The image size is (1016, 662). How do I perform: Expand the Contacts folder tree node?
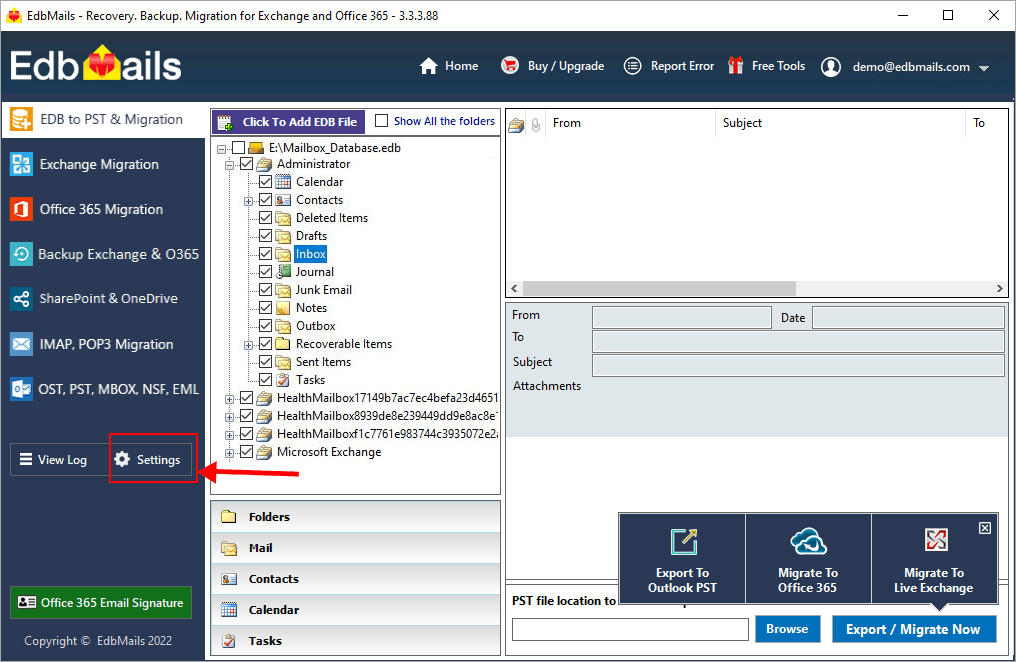(248, 200)
